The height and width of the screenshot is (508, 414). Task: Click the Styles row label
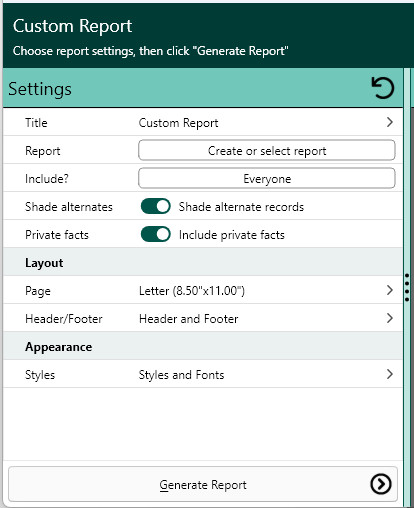(40, 375)
